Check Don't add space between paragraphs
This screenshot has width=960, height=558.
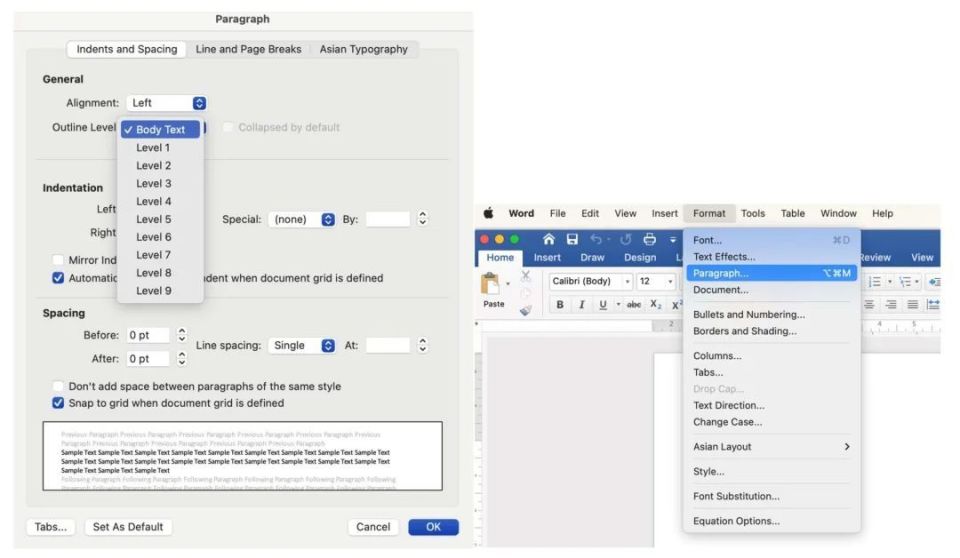coord(58,386)
